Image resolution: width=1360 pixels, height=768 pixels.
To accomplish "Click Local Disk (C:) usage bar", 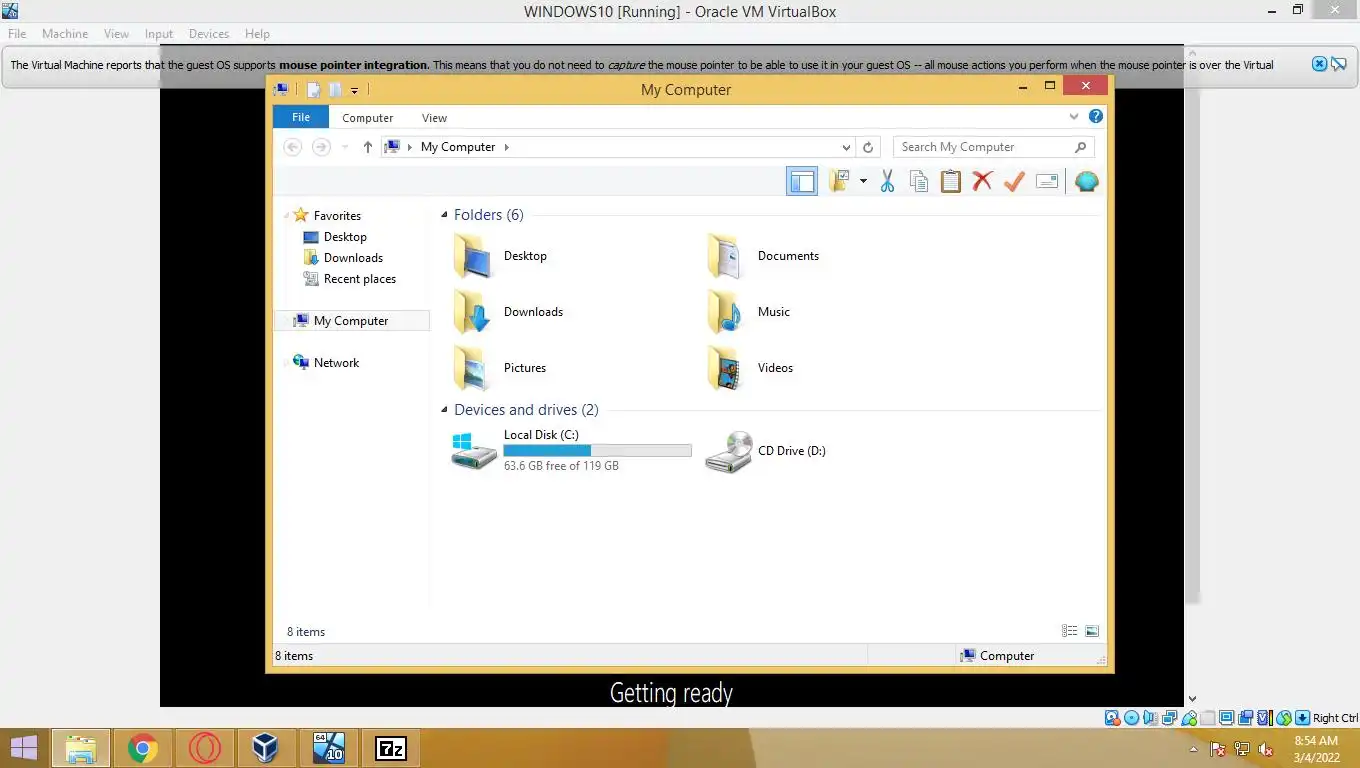I will click(x=597, y=451).
